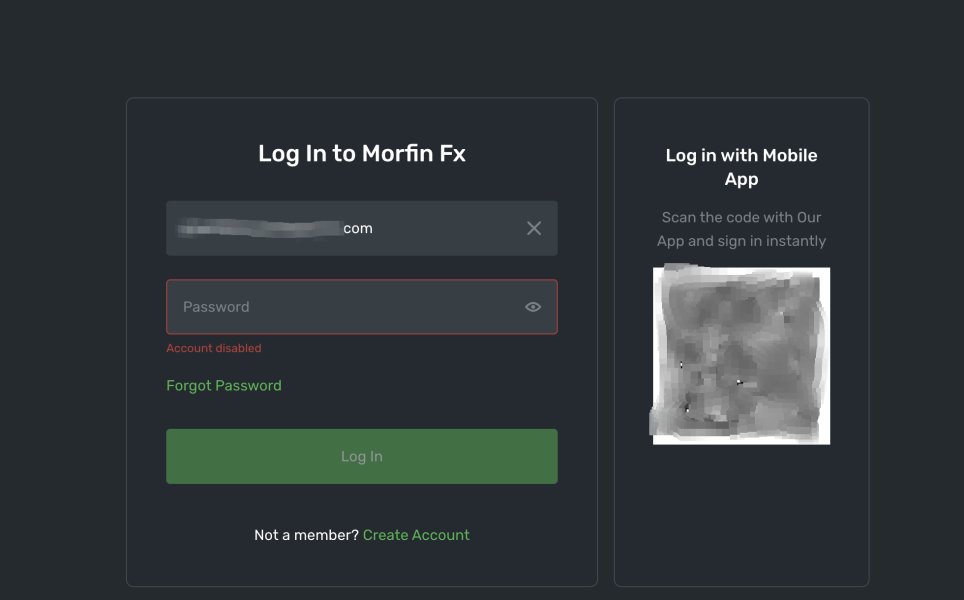This screenshot has height=600, width=964.
Task: Show password using the eye icon
Action: (x=533, y=307)
